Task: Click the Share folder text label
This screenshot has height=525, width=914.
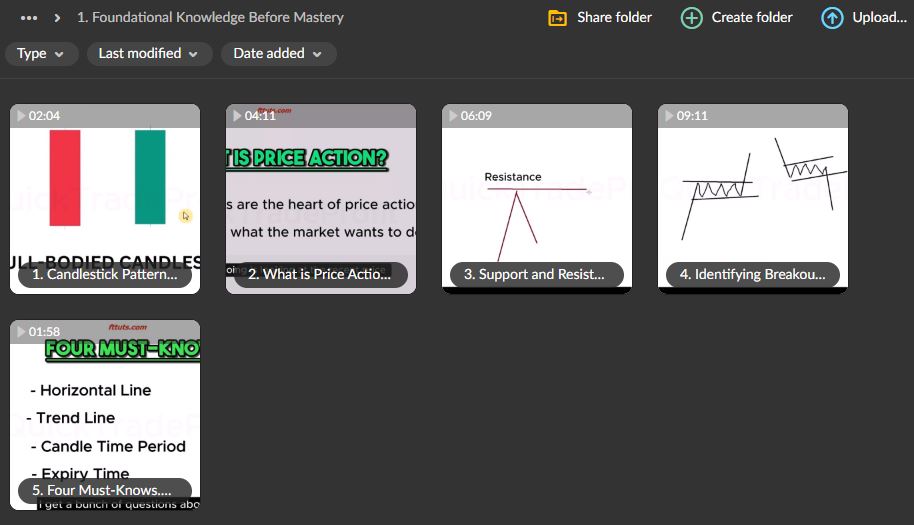Action: click(x=614, y=18)
